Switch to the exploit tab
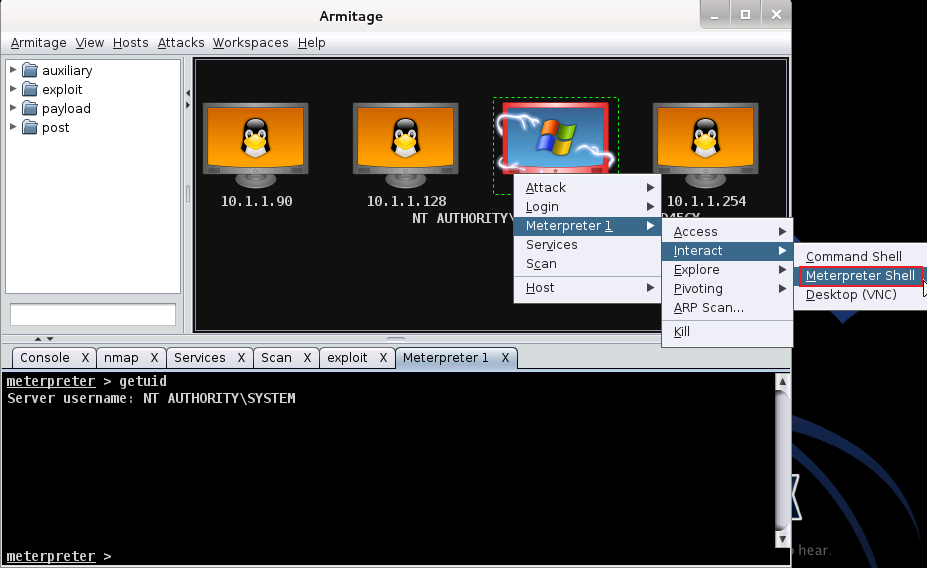 pyautogui.click(x=347, y=358)
